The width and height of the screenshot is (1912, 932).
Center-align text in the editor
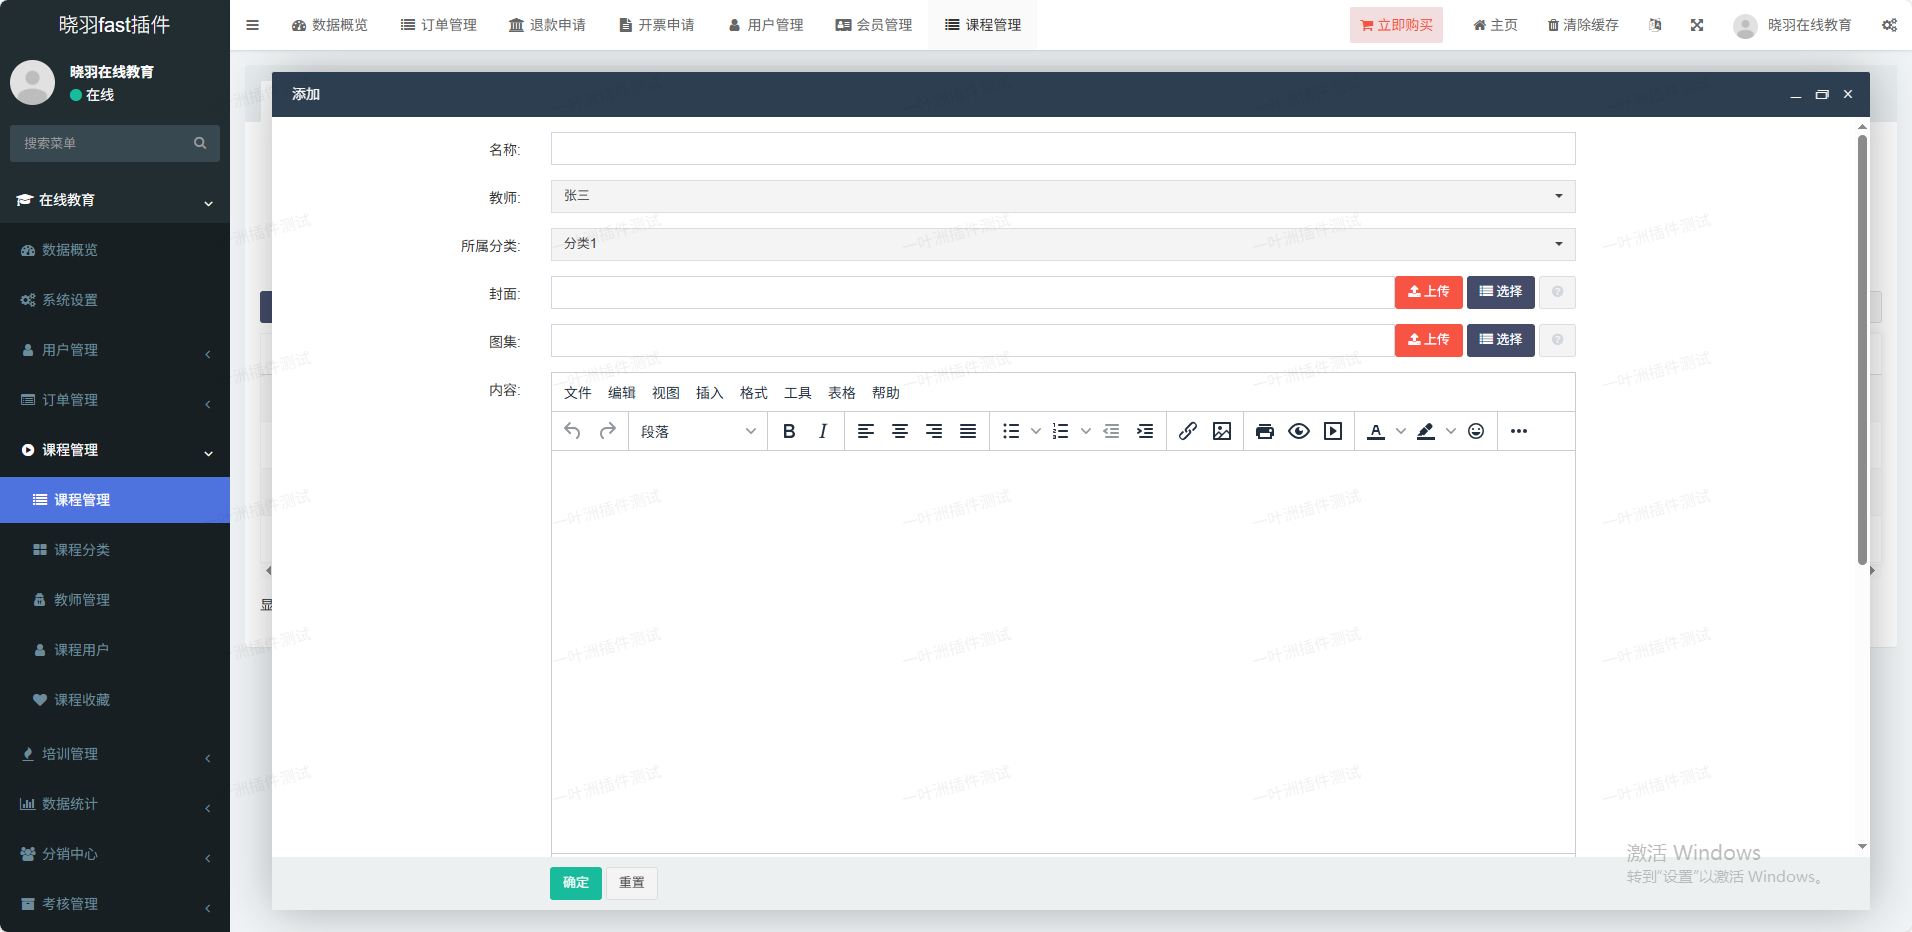899,431
